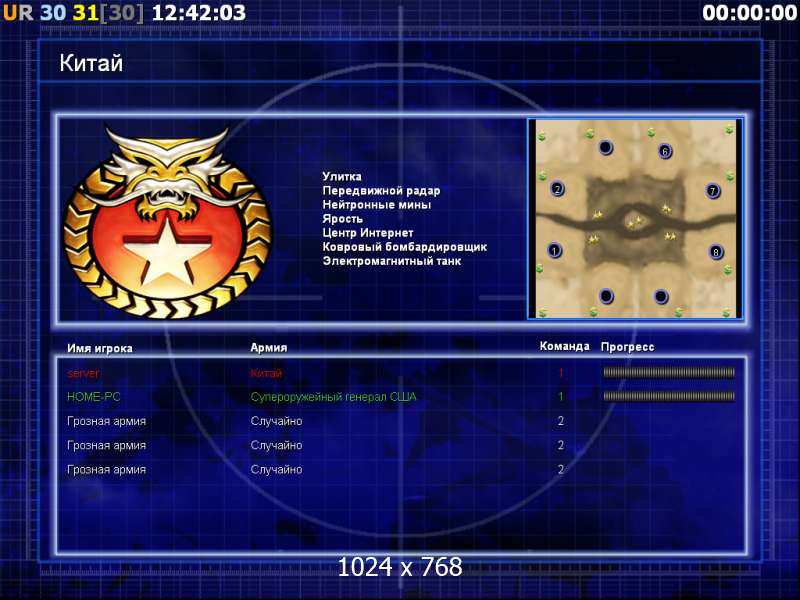This screenshot has width=800, height=600.
Task: Select start position 8 on the minimap
Action: tap(716, 252)
